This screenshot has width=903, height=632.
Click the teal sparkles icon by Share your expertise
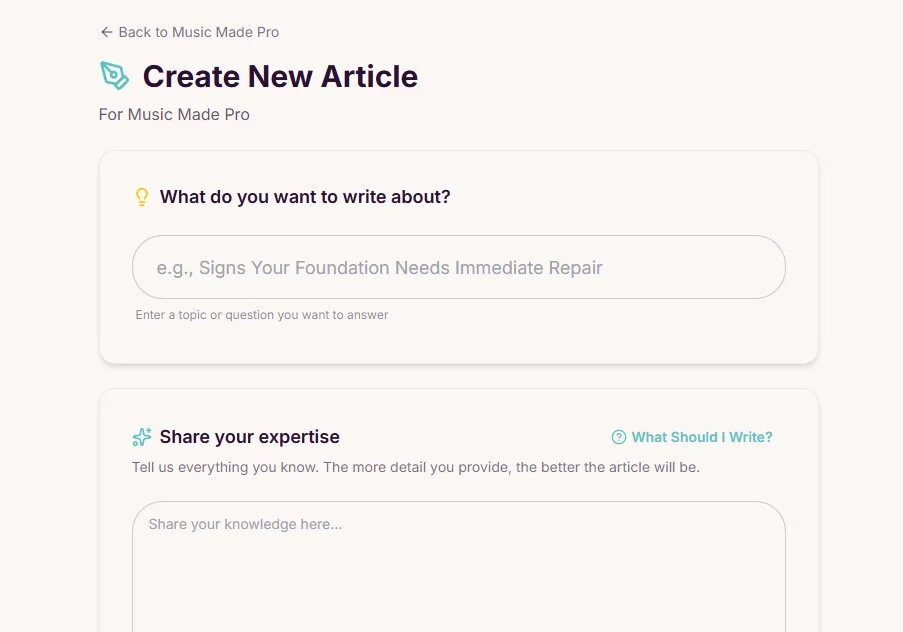click(141, 437)
